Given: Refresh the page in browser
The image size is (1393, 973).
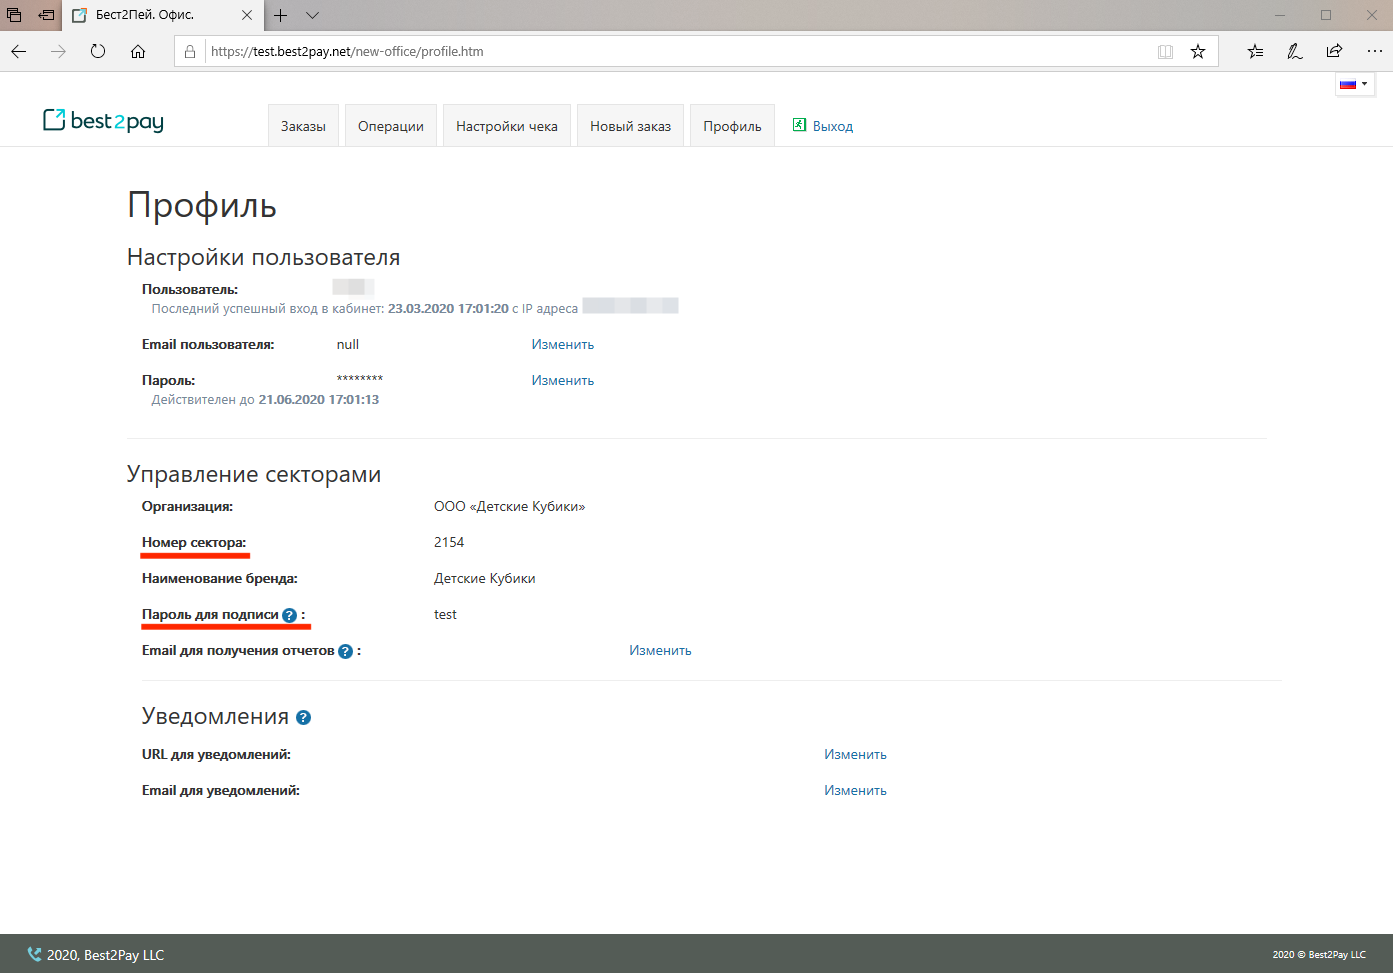Looking at the screenshot, I should click(98, 52).
